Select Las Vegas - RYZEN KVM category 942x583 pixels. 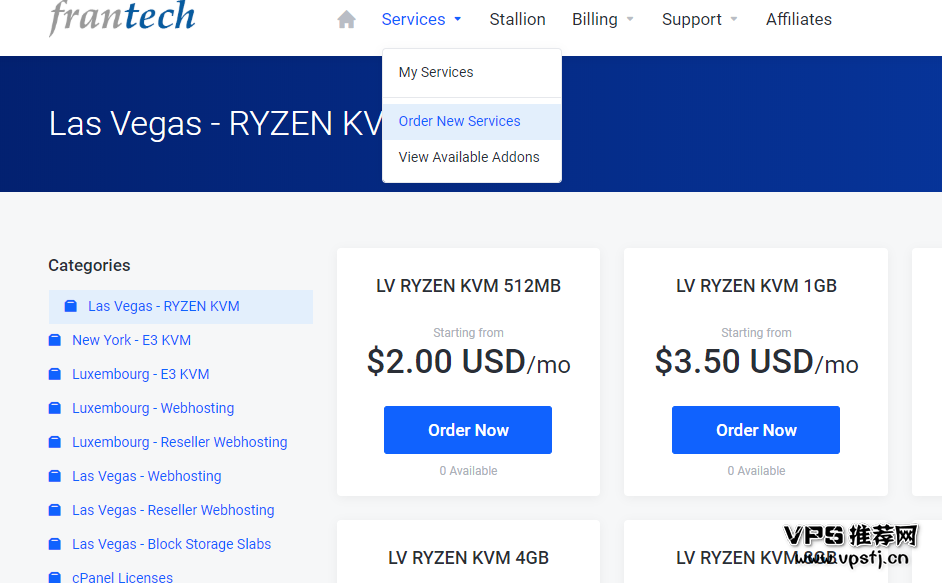(181, 307)
